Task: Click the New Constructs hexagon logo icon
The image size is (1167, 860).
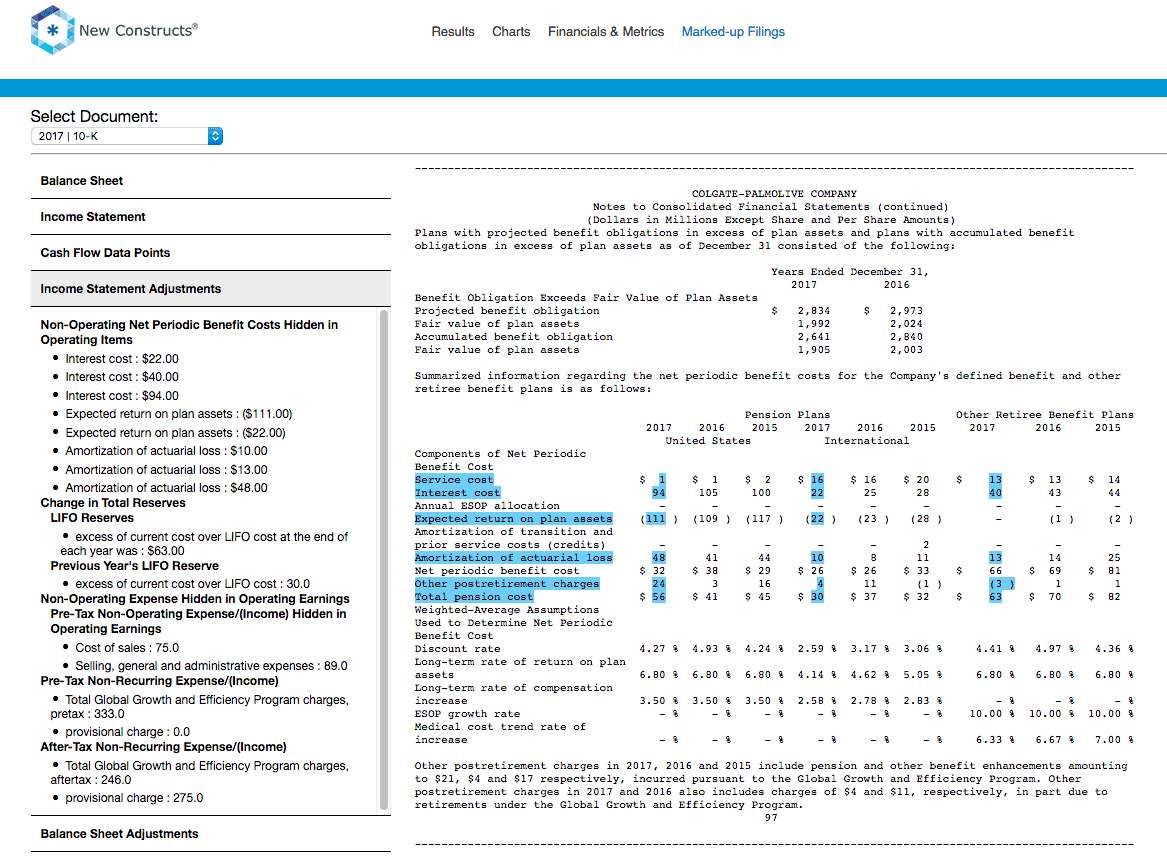Action: click(x=52, y=31)
